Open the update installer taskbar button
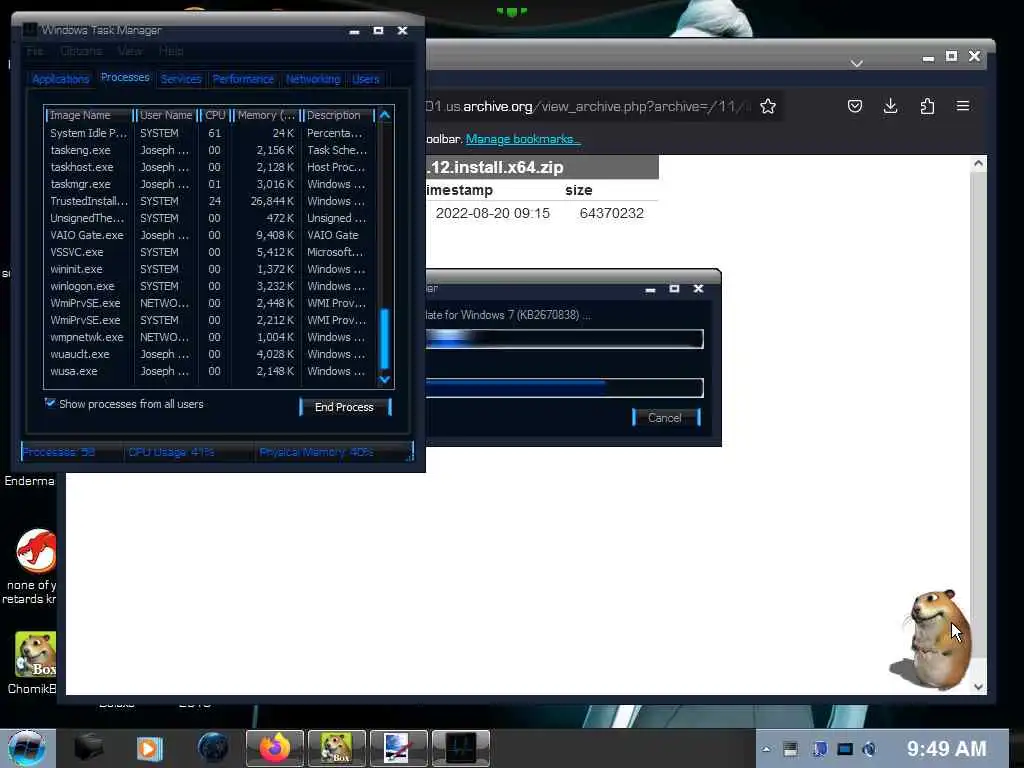Screen dimensions: 1024x768 [x=398, y=748]
